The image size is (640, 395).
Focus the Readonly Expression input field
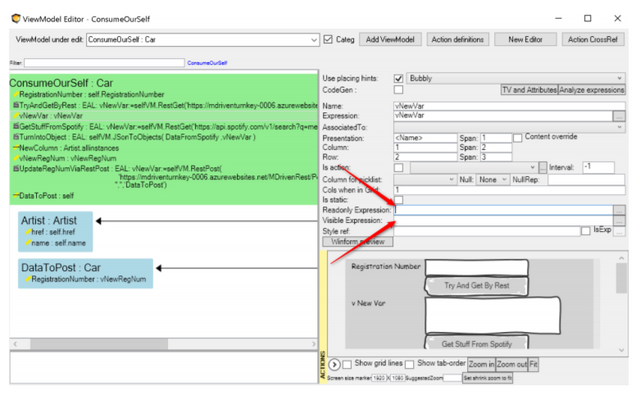tap(504, 210)
